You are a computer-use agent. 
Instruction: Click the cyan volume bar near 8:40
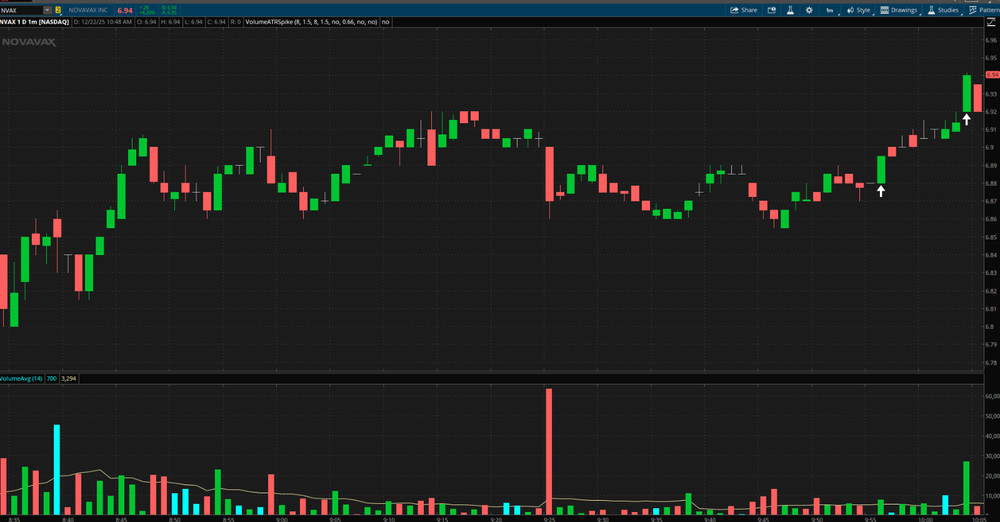pos(57,470)
